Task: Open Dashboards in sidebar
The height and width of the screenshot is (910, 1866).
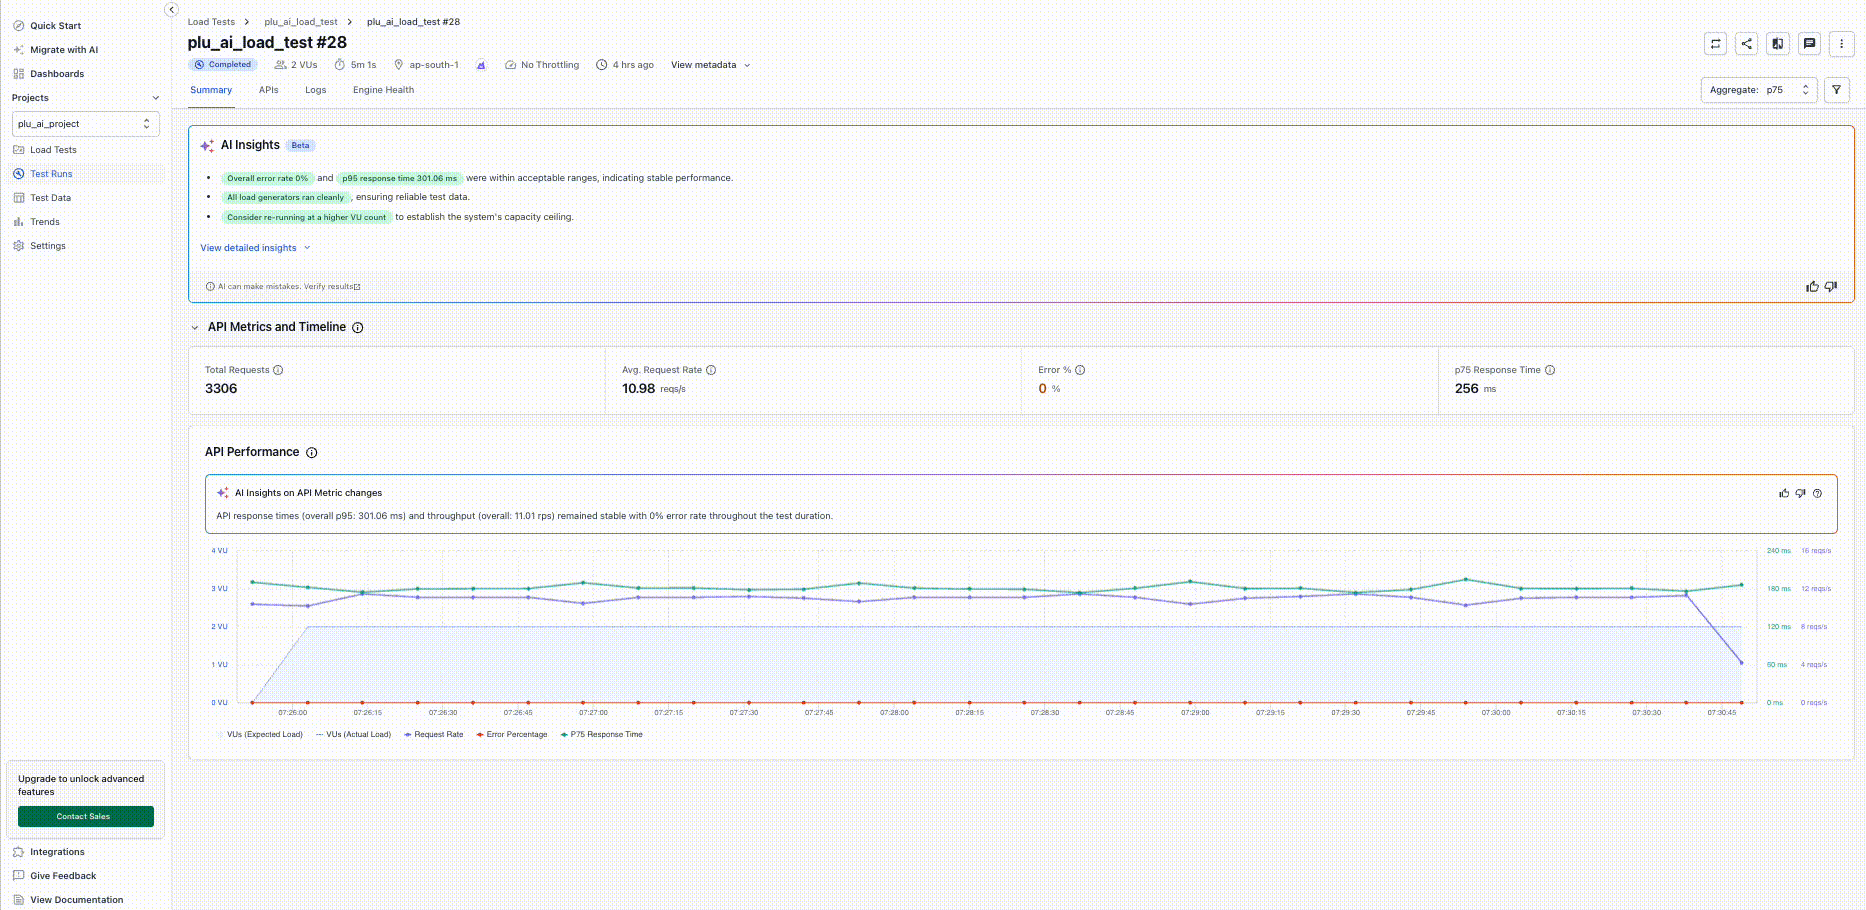Action: [57, 74]
